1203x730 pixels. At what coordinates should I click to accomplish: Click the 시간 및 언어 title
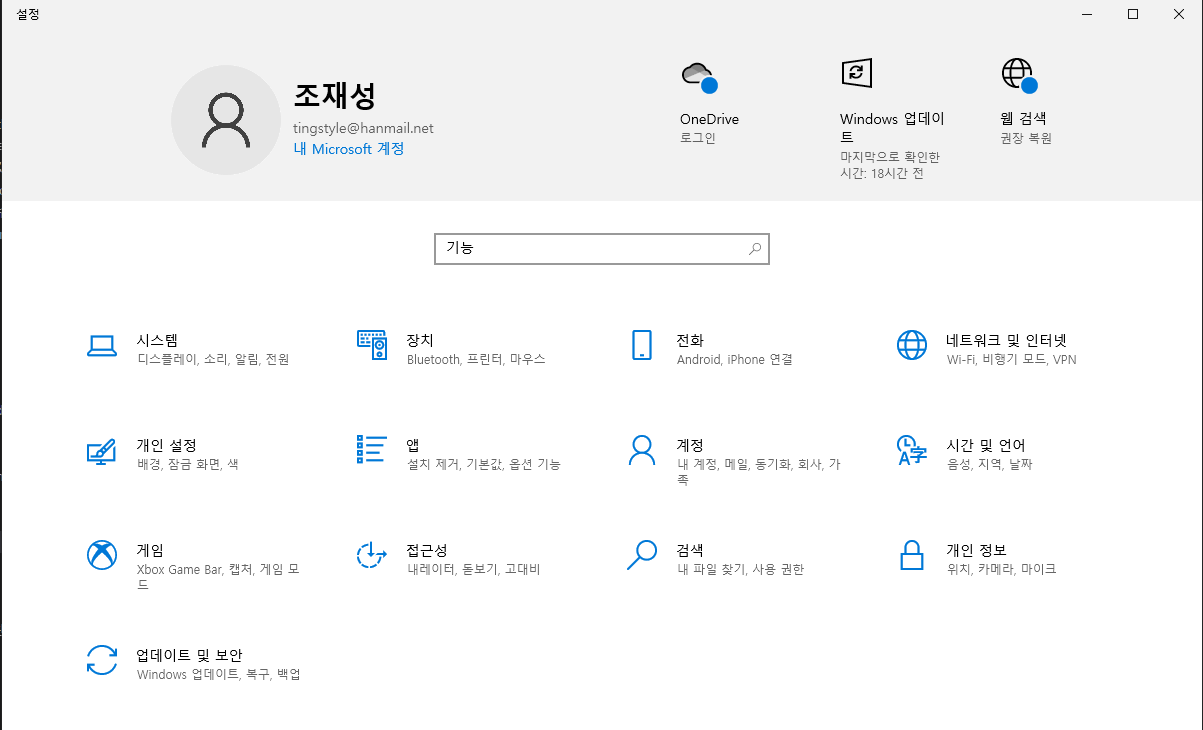[x=986, y=445]
